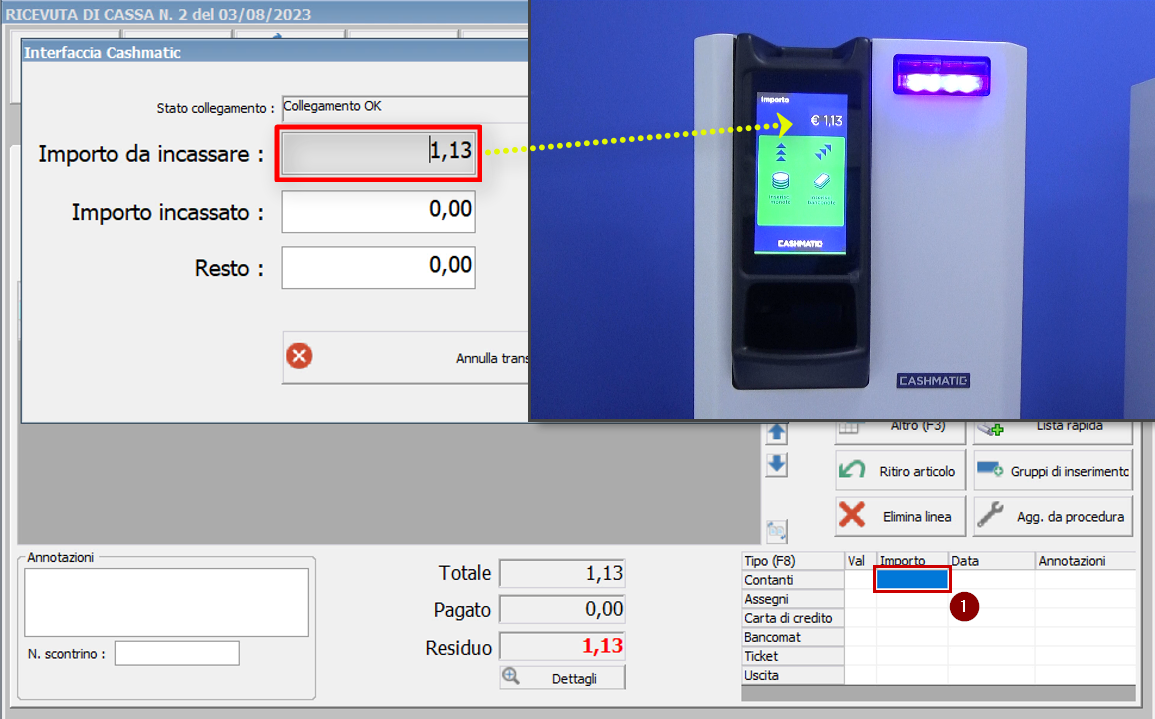Click the highlighted blue Importo cell
Screen dimensions: 1155x719
pyautogui.click(x=911, y=579)
